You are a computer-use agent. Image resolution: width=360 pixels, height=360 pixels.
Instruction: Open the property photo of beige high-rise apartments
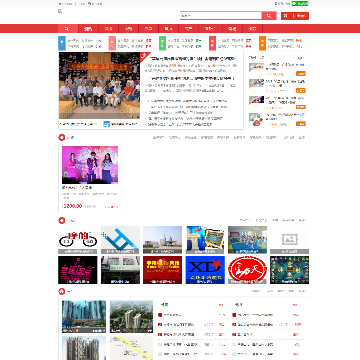[x=84, y=348]
